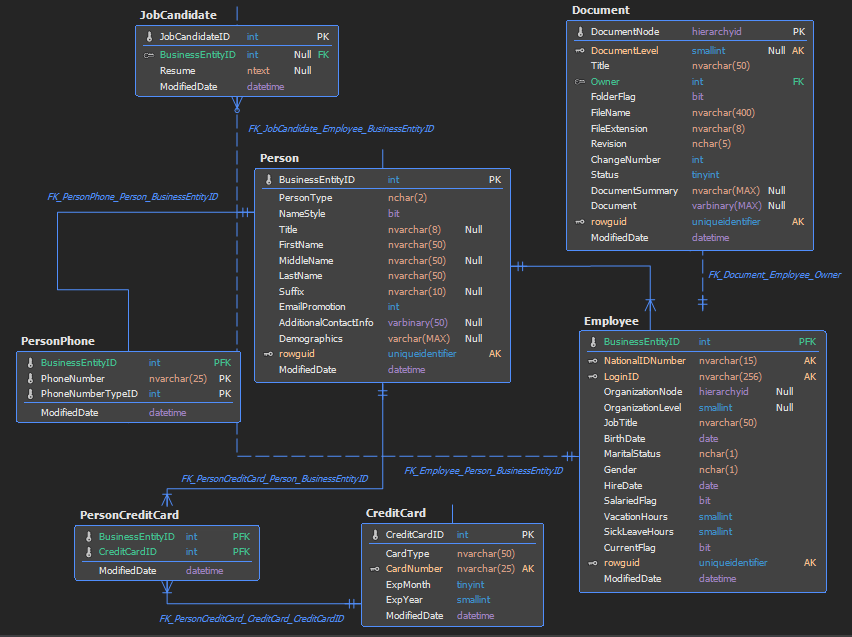Click the DocumentNode primary key icon
This screenshot has height=637, width=852.
tap(580, 32)
